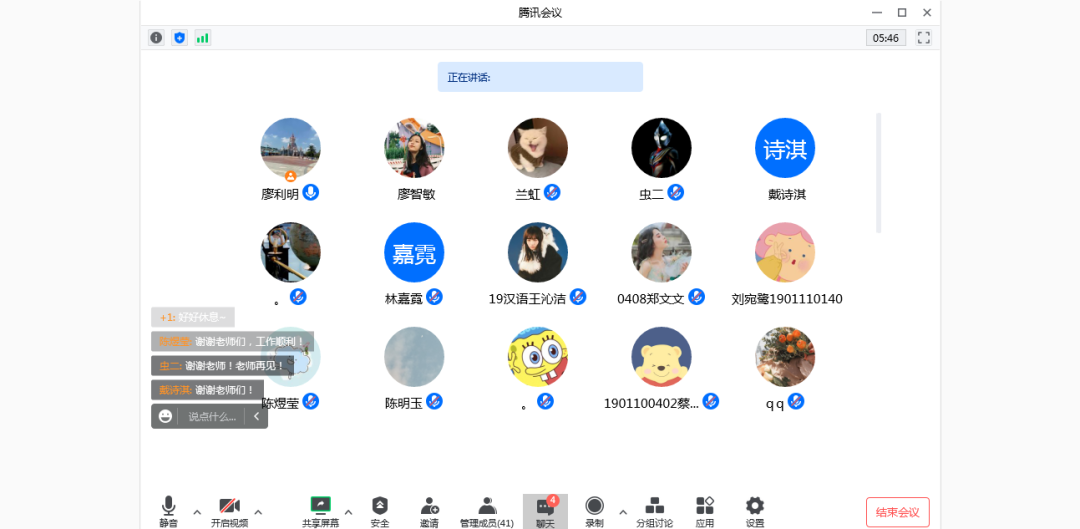This screenshot has height=529, width=1080.
Task: Click the green network signal status icon
Action: [x=203, y=38]
